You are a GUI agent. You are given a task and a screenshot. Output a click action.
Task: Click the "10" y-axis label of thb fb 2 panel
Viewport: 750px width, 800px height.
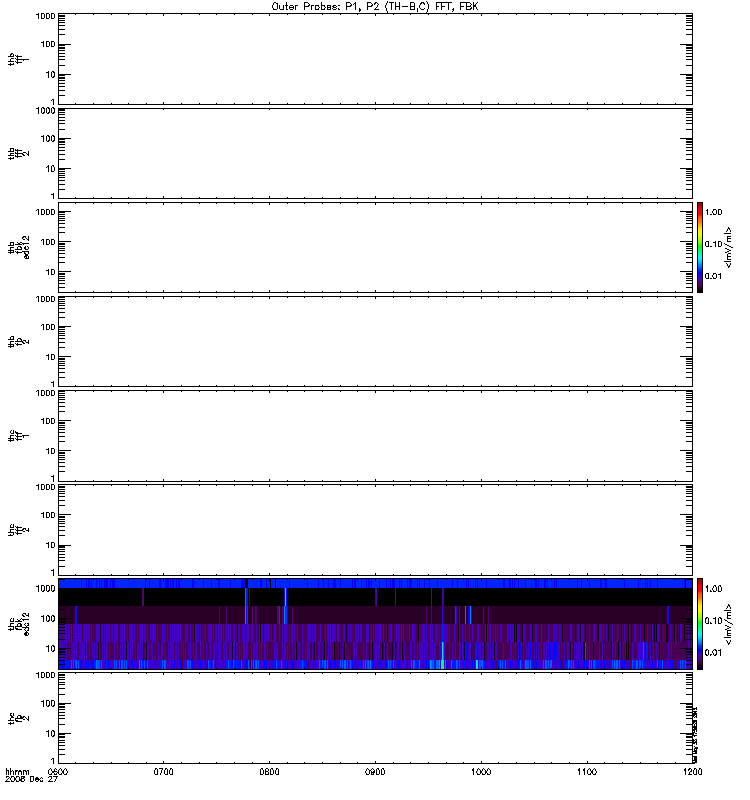51,357
